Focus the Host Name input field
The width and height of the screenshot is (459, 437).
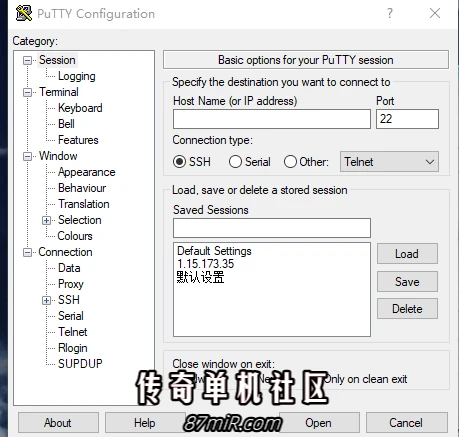pos(272,119)
